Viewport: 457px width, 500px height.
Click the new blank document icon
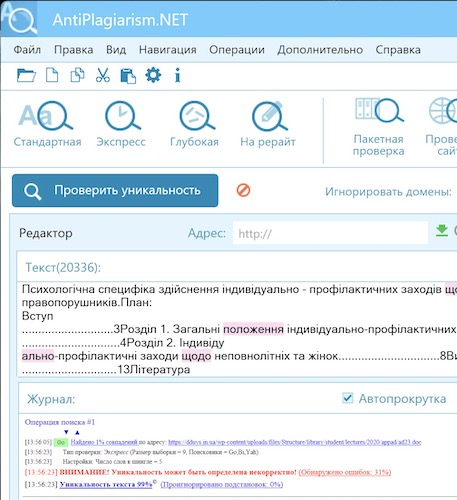(52, 75)
